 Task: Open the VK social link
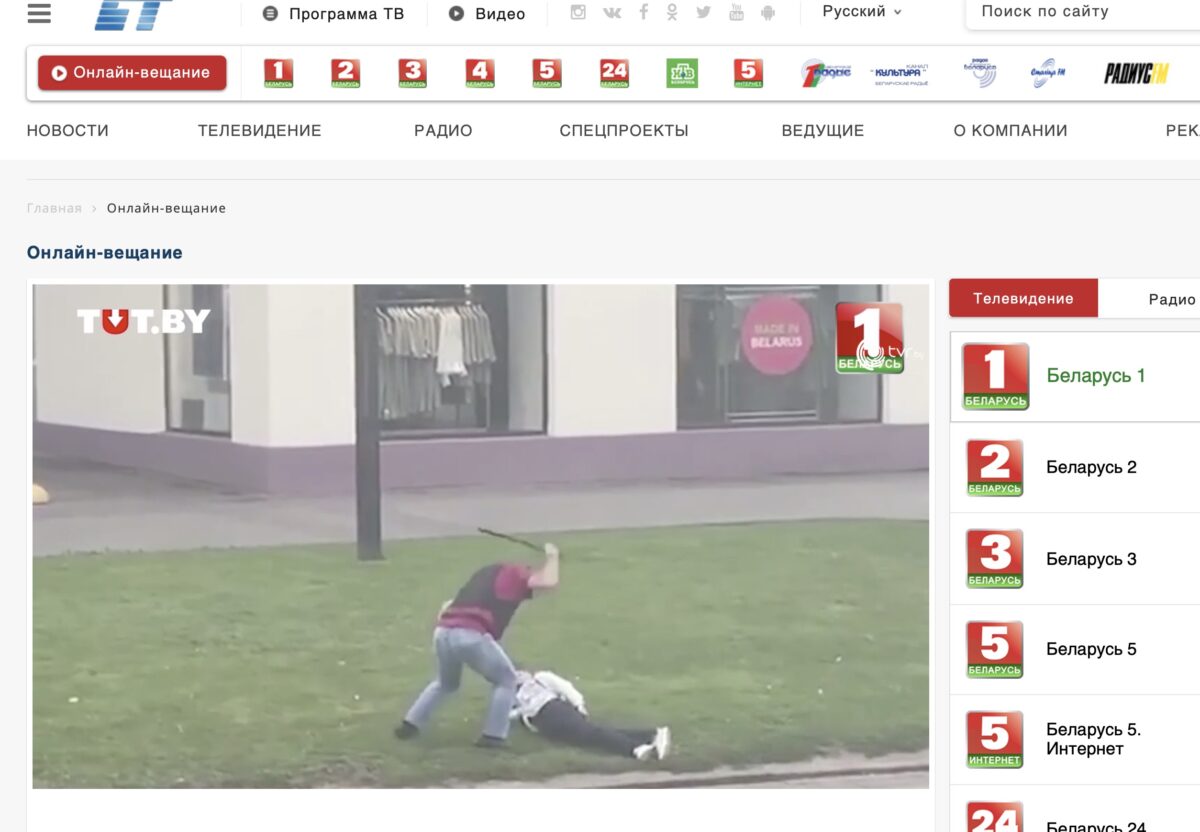pyautogui.click(x=612, y=12)
